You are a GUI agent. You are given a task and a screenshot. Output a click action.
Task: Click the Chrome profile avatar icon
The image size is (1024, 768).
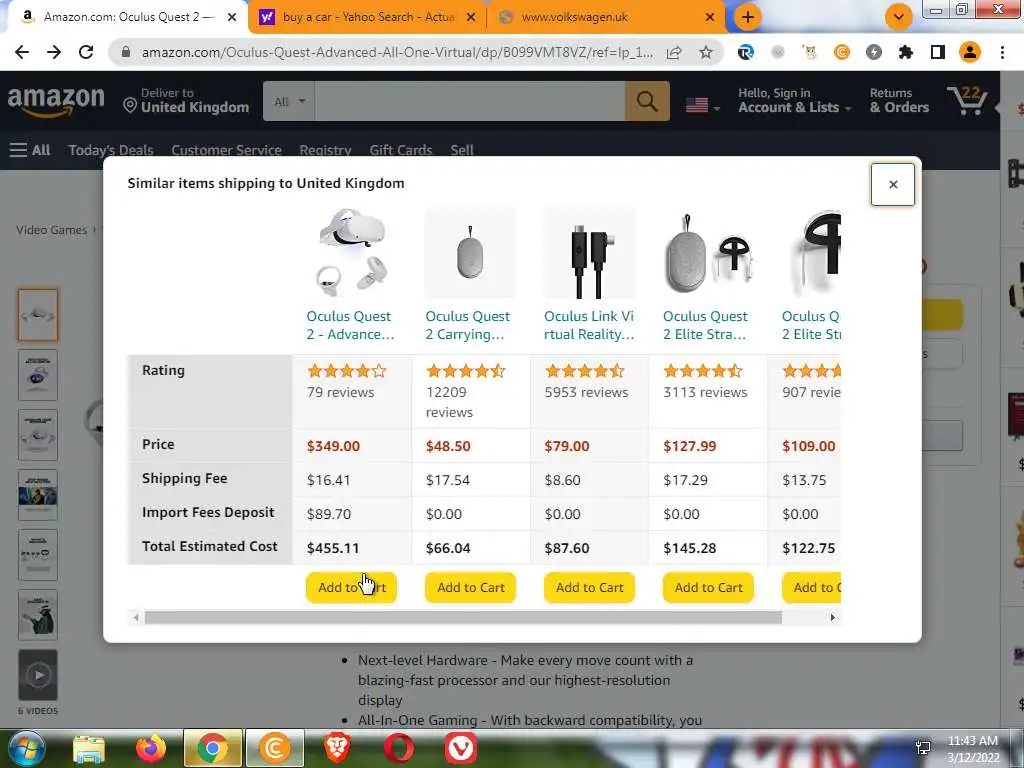click(970, 52)
